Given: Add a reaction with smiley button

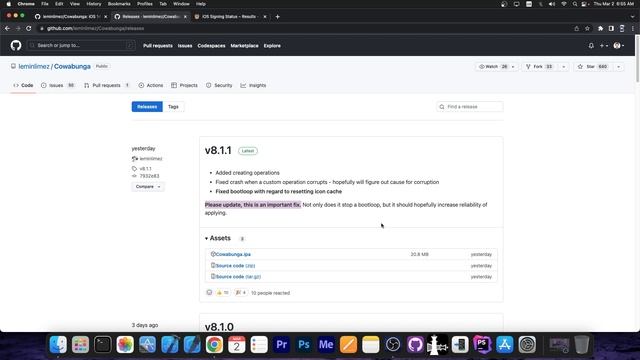Looking at the screenshot, I should coord(209,293).
